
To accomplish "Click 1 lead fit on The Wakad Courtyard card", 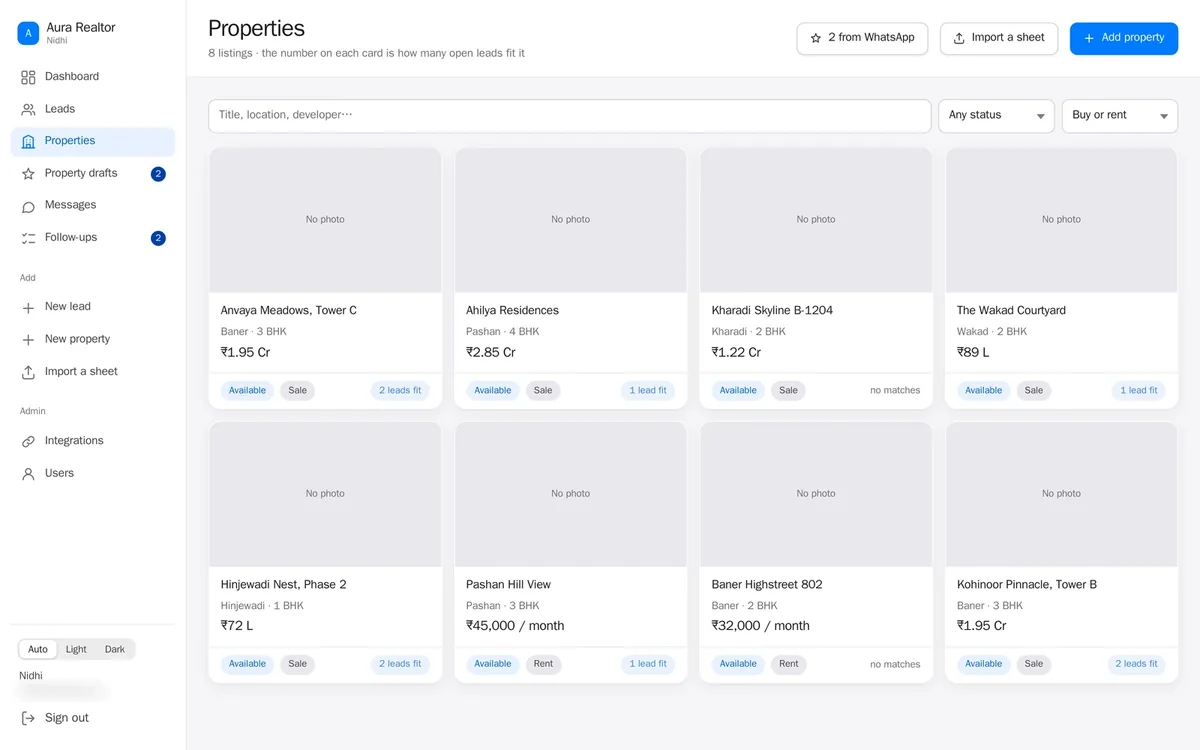I will coord(1139,391).
